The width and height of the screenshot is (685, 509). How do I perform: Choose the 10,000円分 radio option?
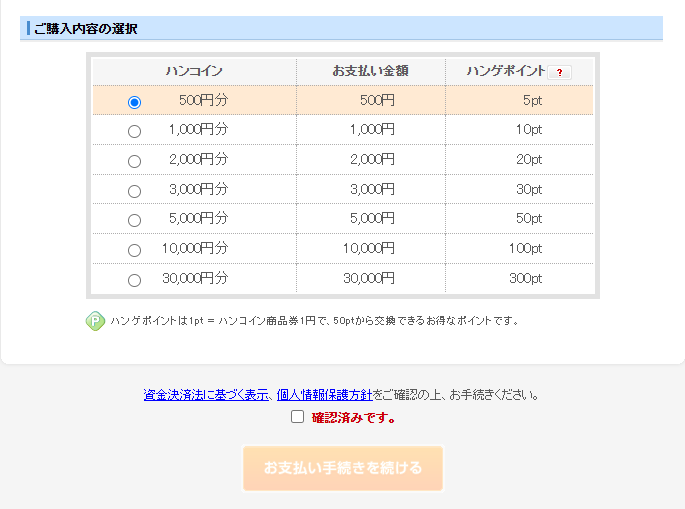135,250
